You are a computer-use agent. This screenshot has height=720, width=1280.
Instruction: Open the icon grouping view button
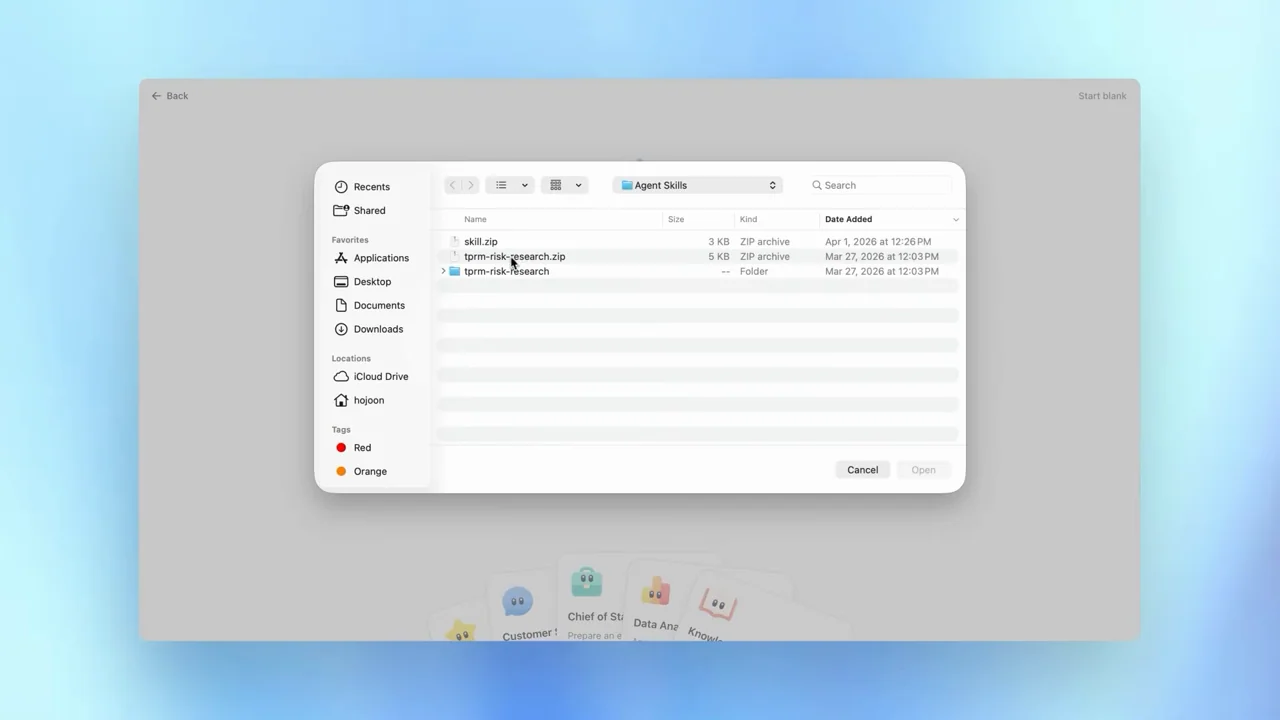tap(556, 185)
